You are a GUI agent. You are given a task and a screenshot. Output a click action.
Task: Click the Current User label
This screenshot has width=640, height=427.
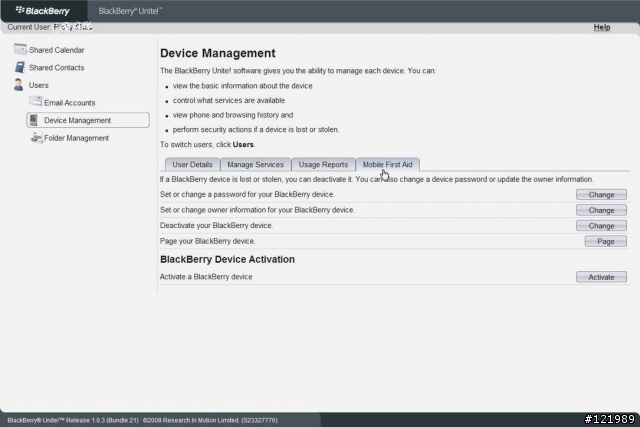coord(29,27)
